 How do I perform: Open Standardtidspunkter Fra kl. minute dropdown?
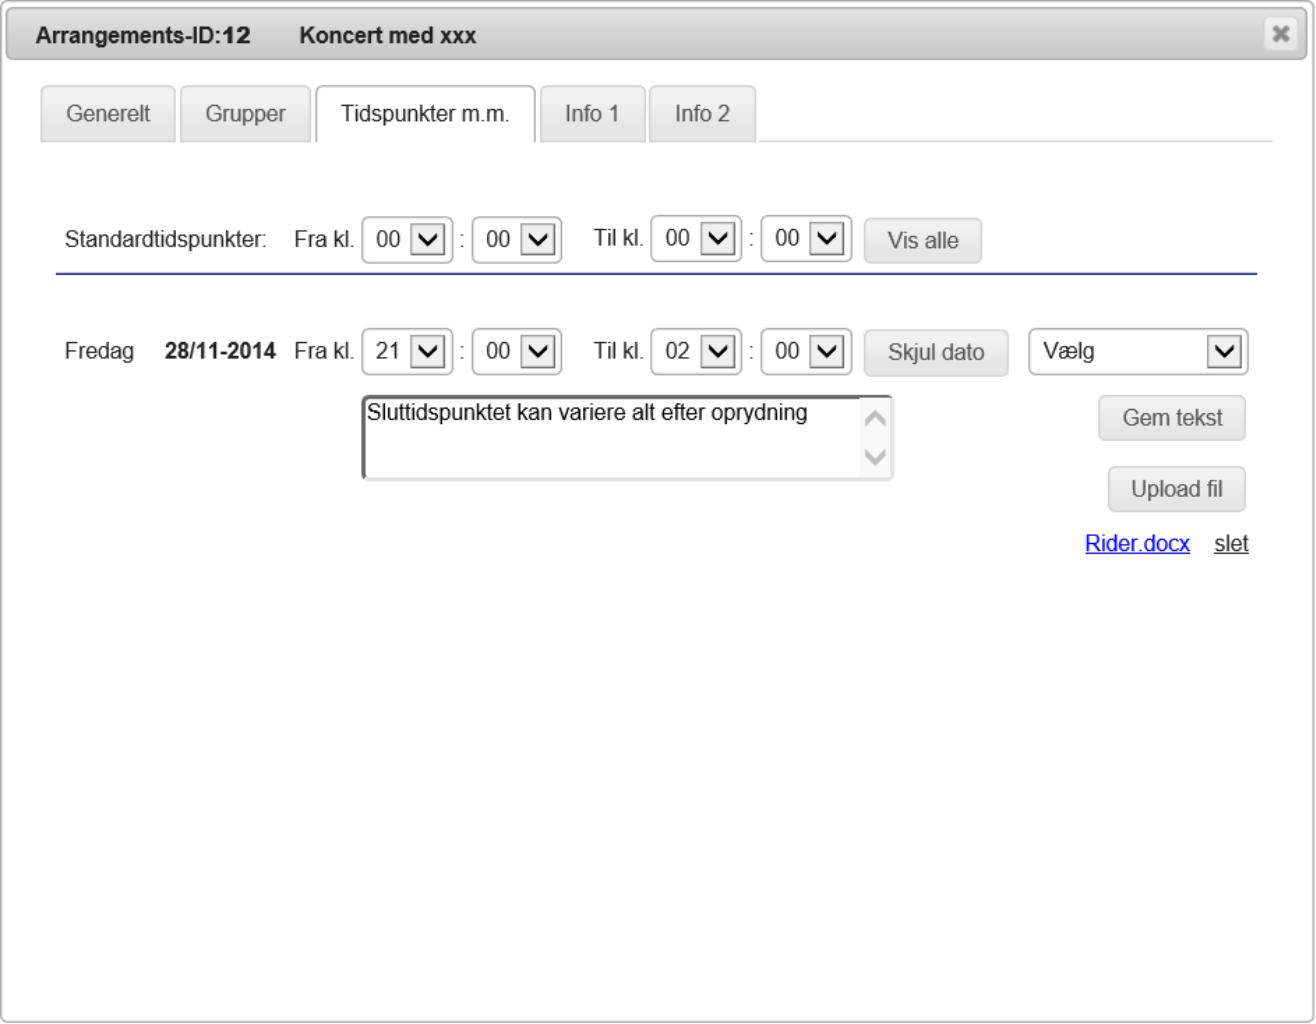[x=517, y=240]
